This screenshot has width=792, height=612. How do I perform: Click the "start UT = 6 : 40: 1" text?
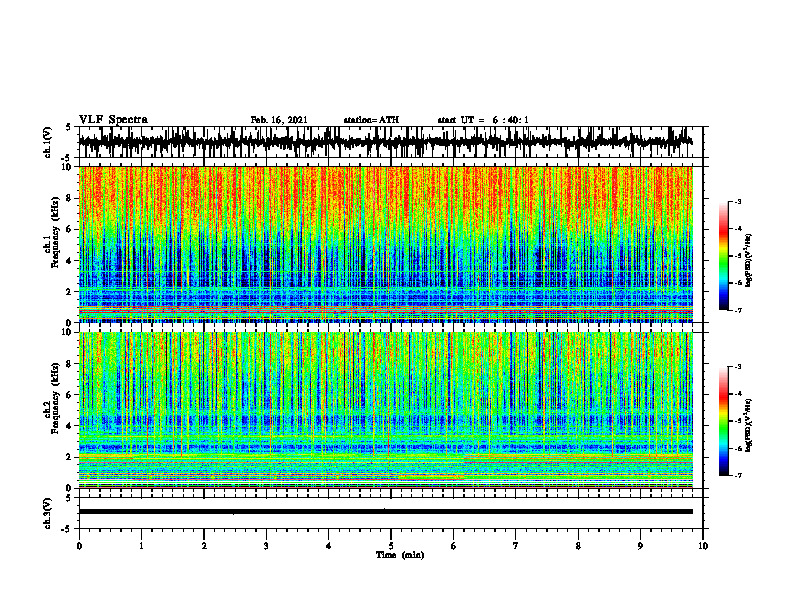pyautogui.click(x=483, y=120)
